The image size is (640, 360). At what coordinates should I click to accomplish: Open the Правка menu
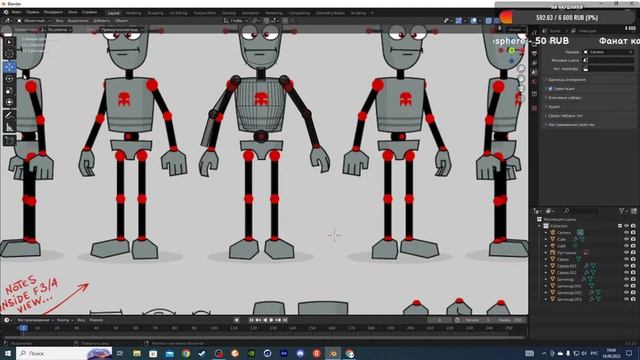pyautogui.click(x=33, y=13)
